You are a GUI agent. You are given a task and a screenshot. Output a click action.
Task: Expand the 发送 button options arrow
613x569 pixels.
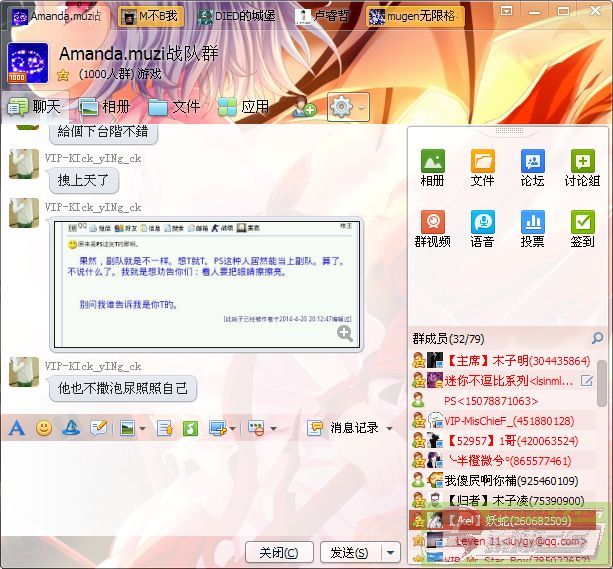click(x=390, y=552)
